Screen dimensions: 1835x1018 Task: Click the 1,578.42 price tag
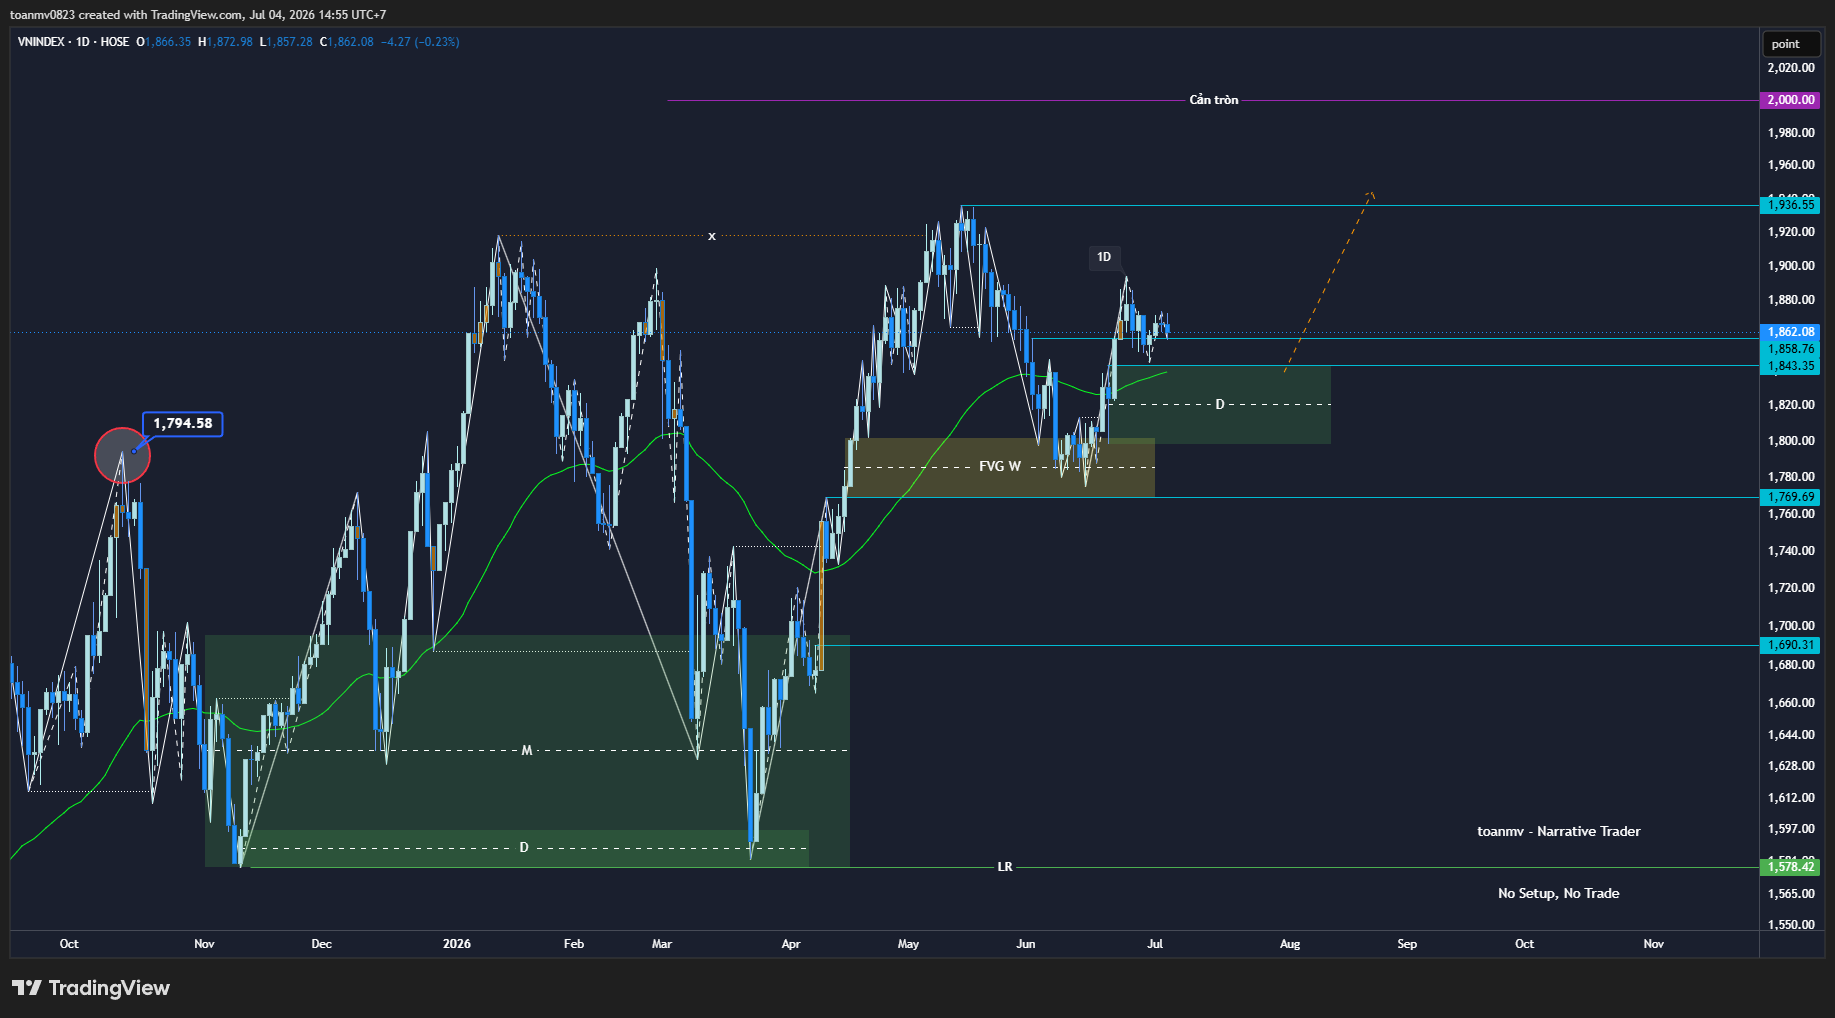coord(1790,867)
